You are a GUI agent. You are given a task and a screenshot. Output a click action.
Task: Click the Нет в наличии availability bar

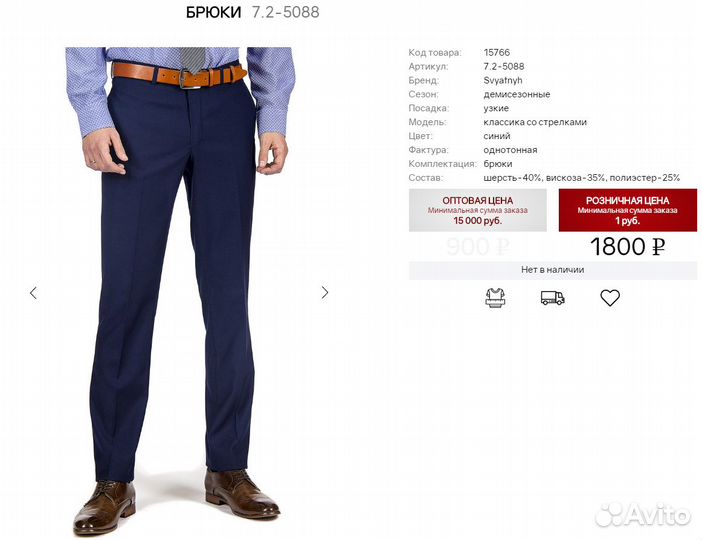pos(552,270)
